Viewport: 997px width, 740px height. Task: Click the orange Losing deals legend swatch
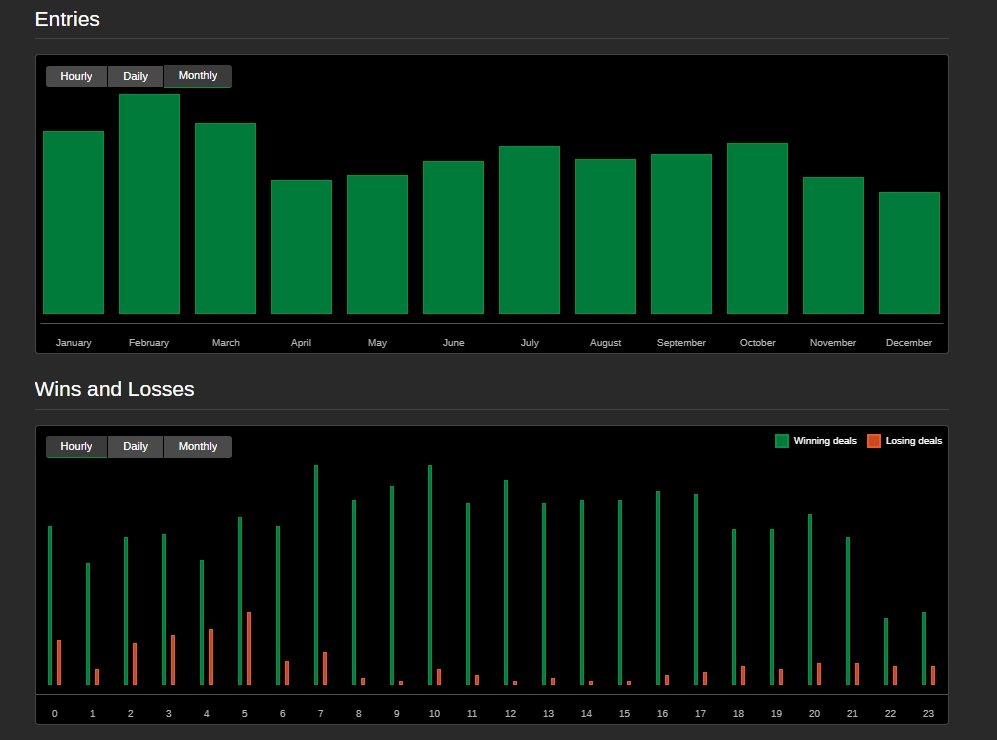[x=874, y=441]
